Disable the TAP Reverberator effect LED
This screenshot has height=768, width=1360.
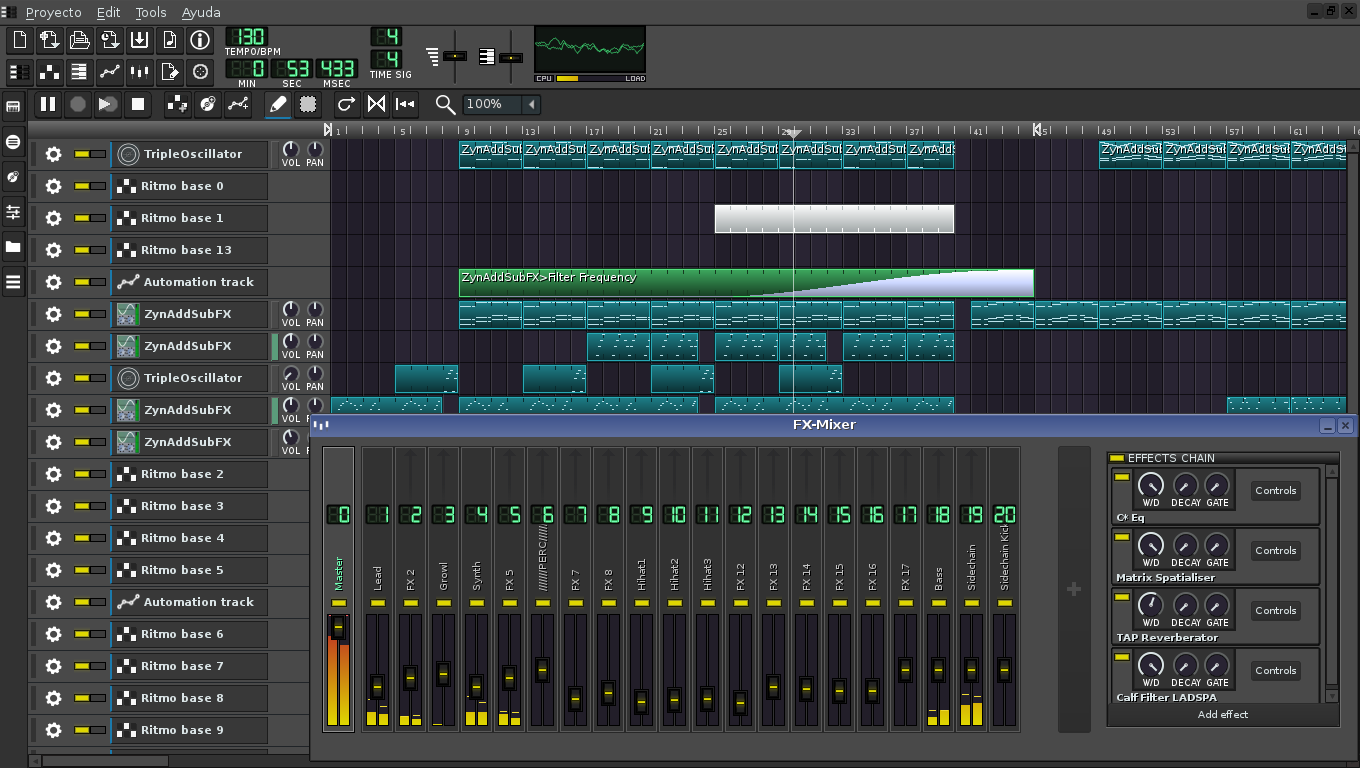click(1122, 596)
